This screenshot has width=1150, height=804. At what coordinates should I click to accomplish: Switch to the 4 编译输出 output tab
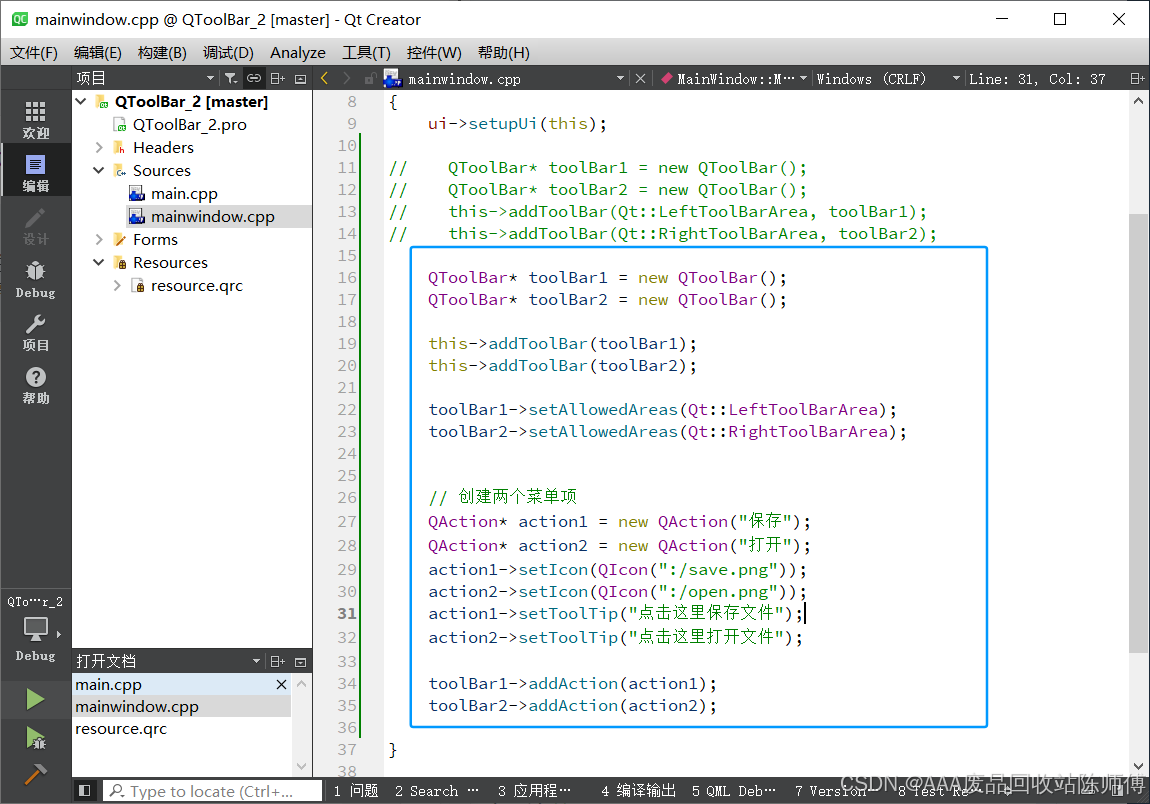pyautogui.click(x=637, y=790)
